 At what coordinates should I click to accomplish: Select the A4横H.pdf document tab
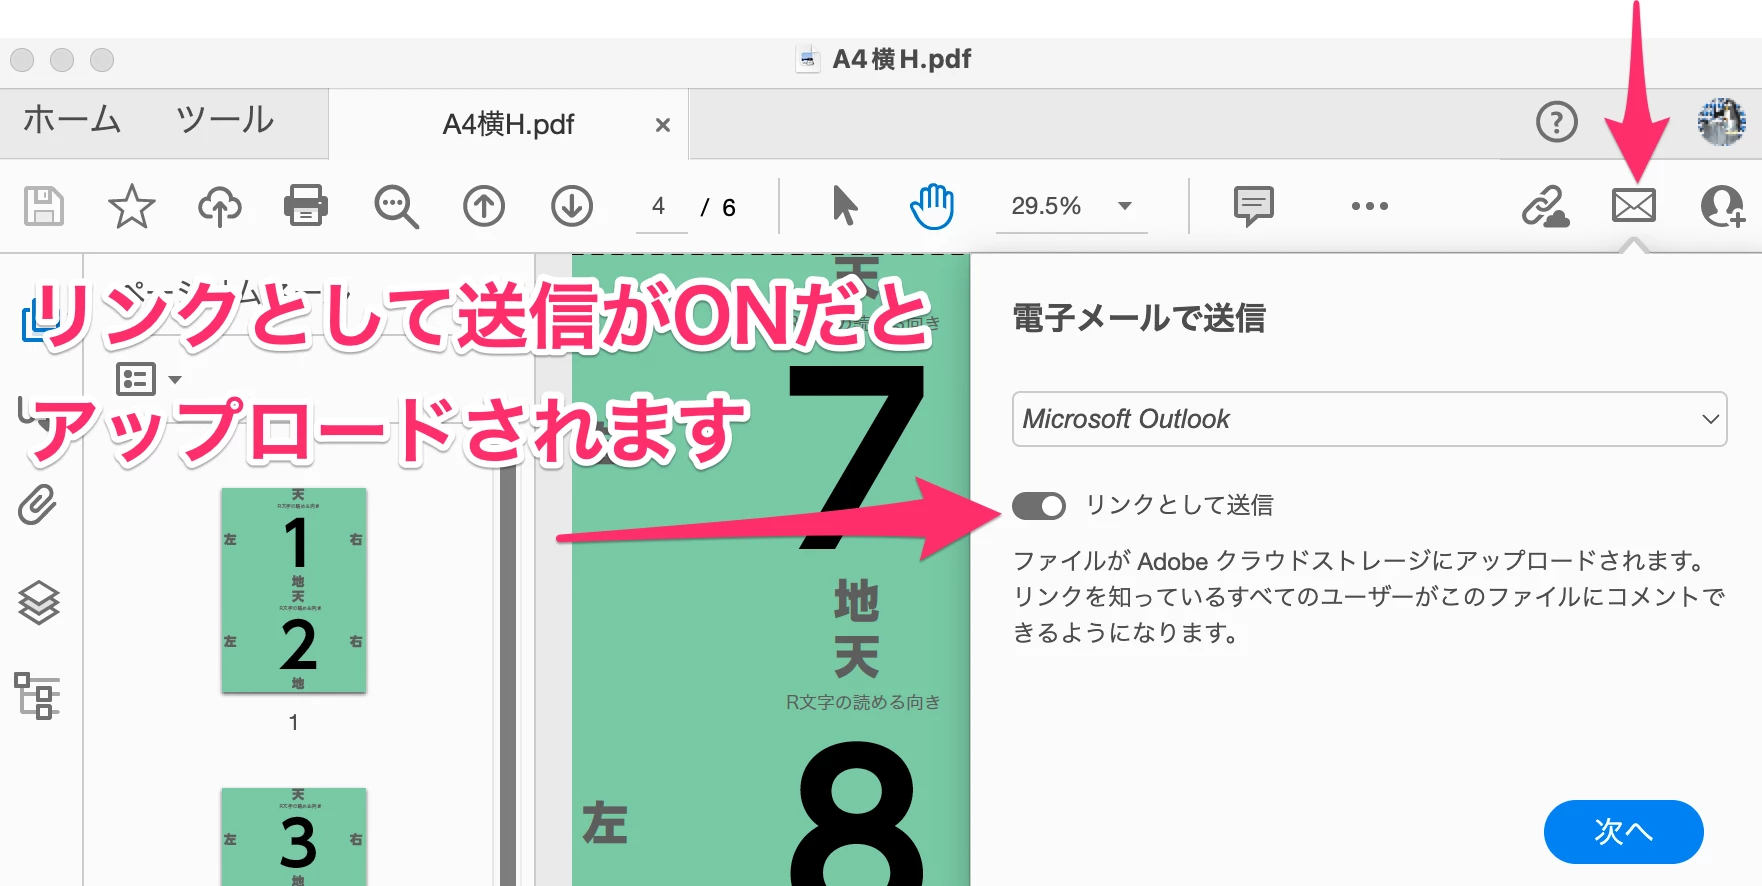coord(508,124)
